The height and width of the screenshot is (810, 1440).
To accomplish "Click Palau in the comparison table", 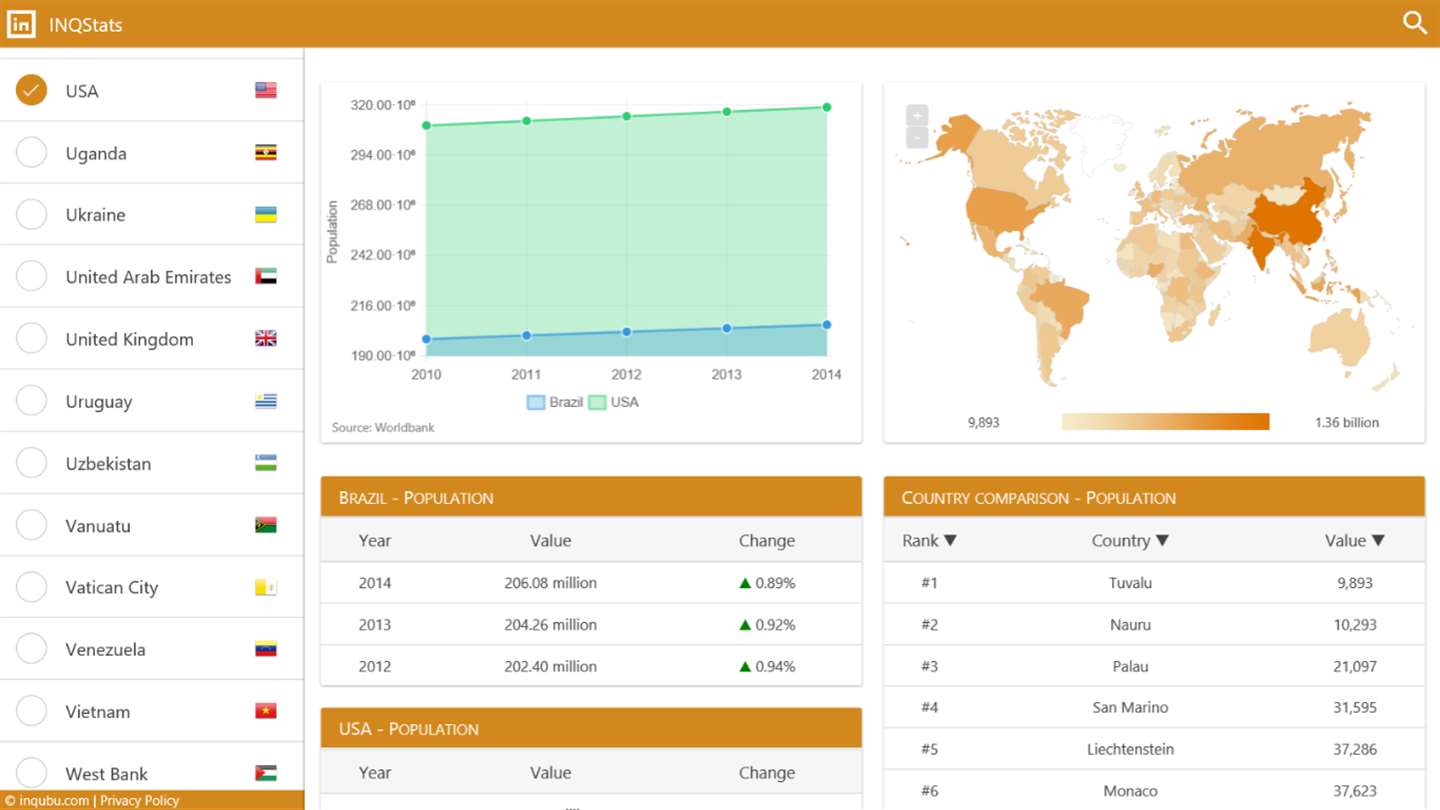I will pos(1131,666).
